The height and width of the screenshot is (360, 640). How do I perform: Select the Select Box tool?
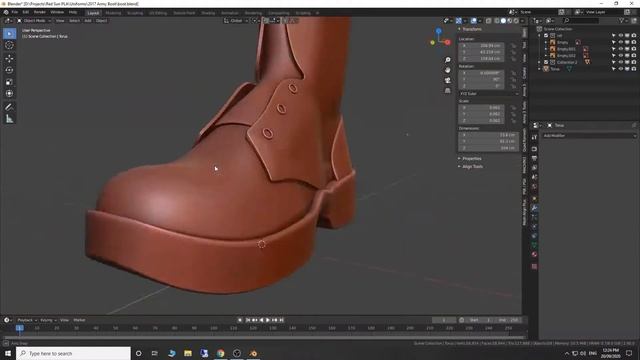tap(9, 33)
